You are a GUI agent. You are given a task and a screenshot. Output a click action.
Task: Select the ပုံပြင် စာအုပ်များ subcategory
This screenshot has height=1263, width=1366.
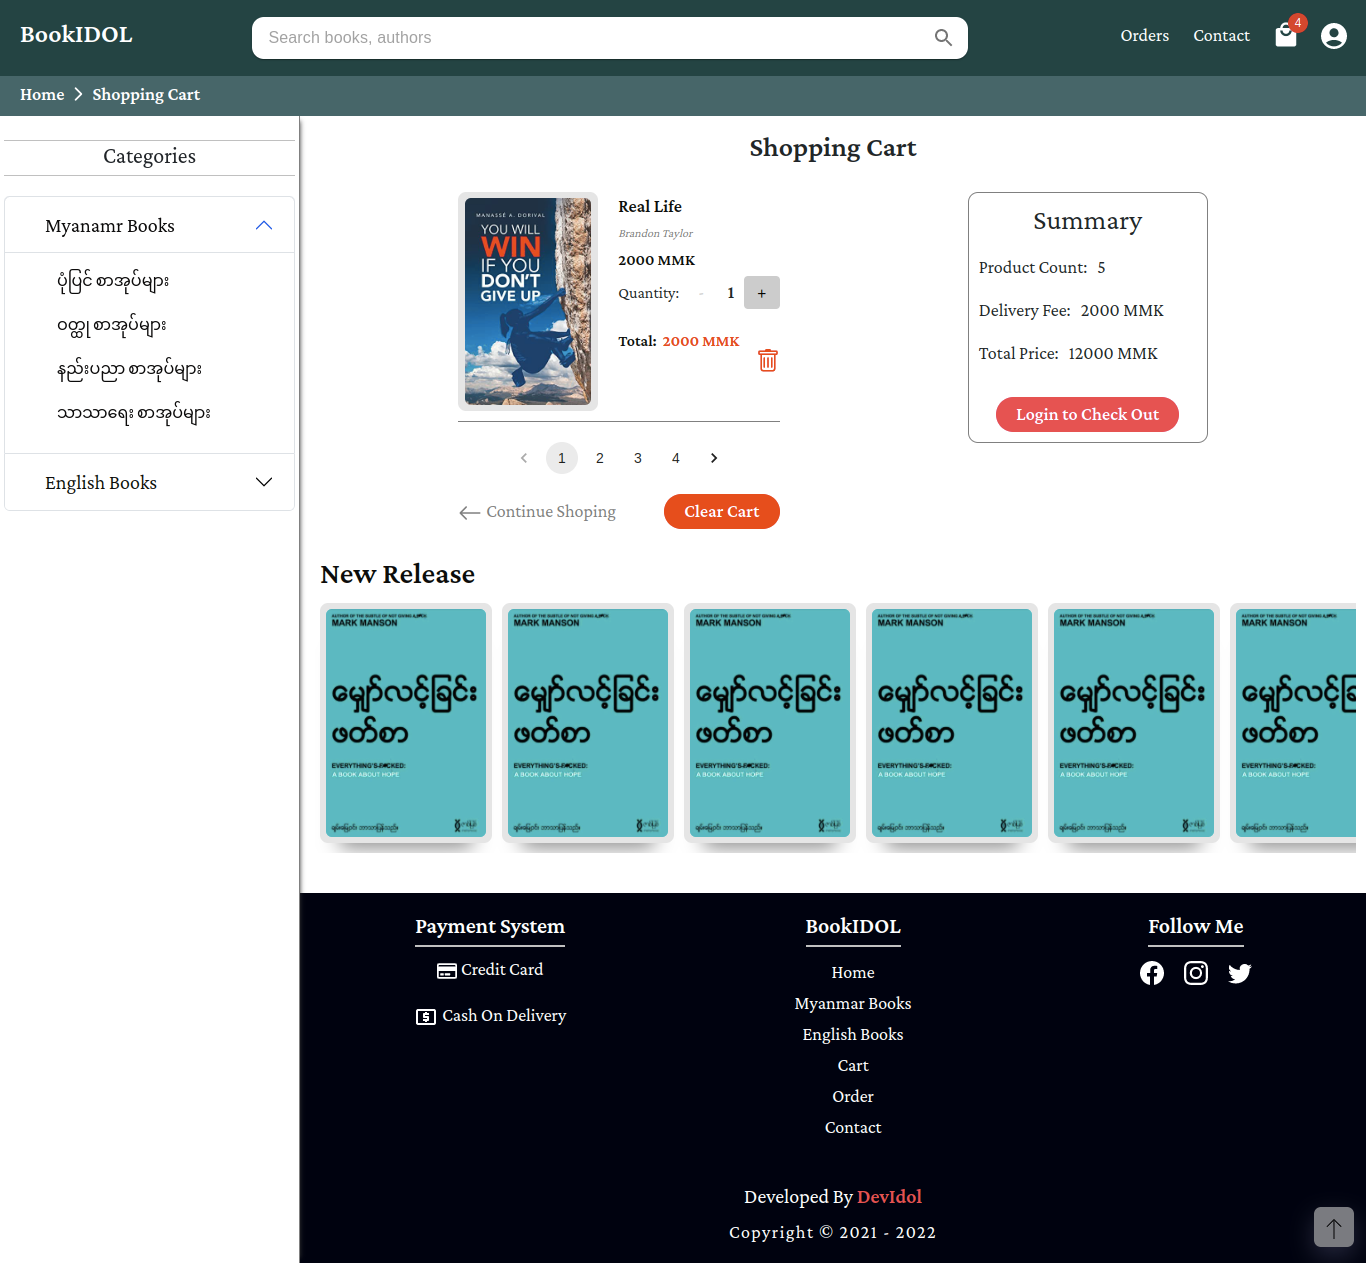point(113,281)
